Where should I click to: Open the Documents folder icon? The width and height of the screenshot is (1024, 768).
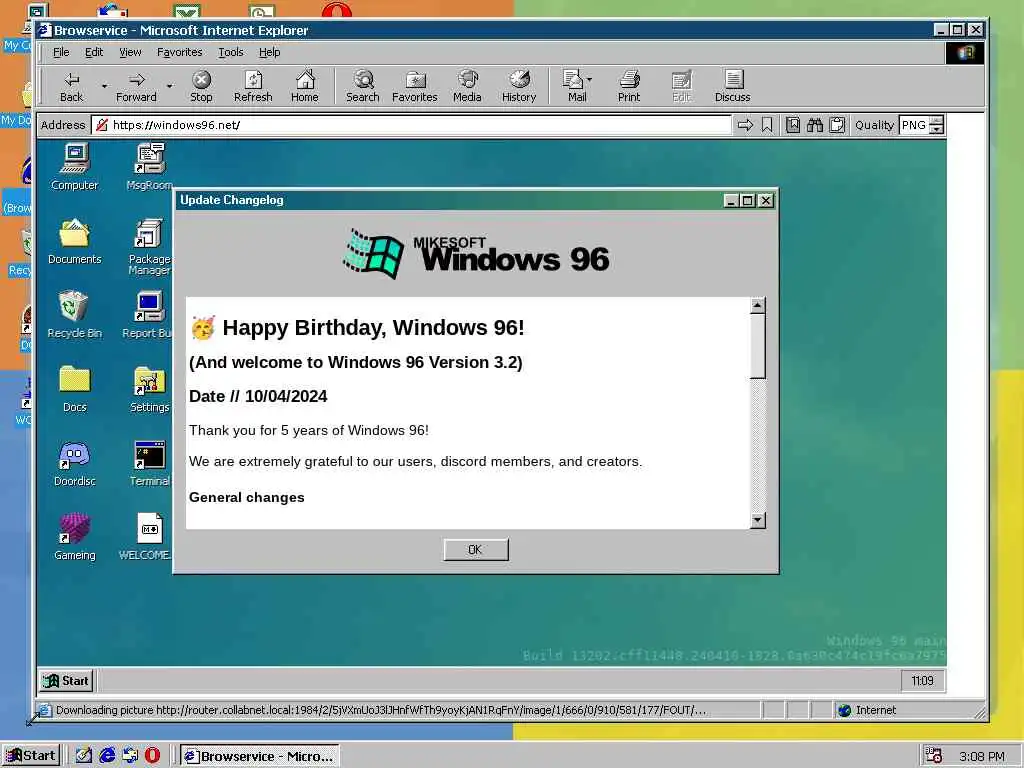pos(74,241)
